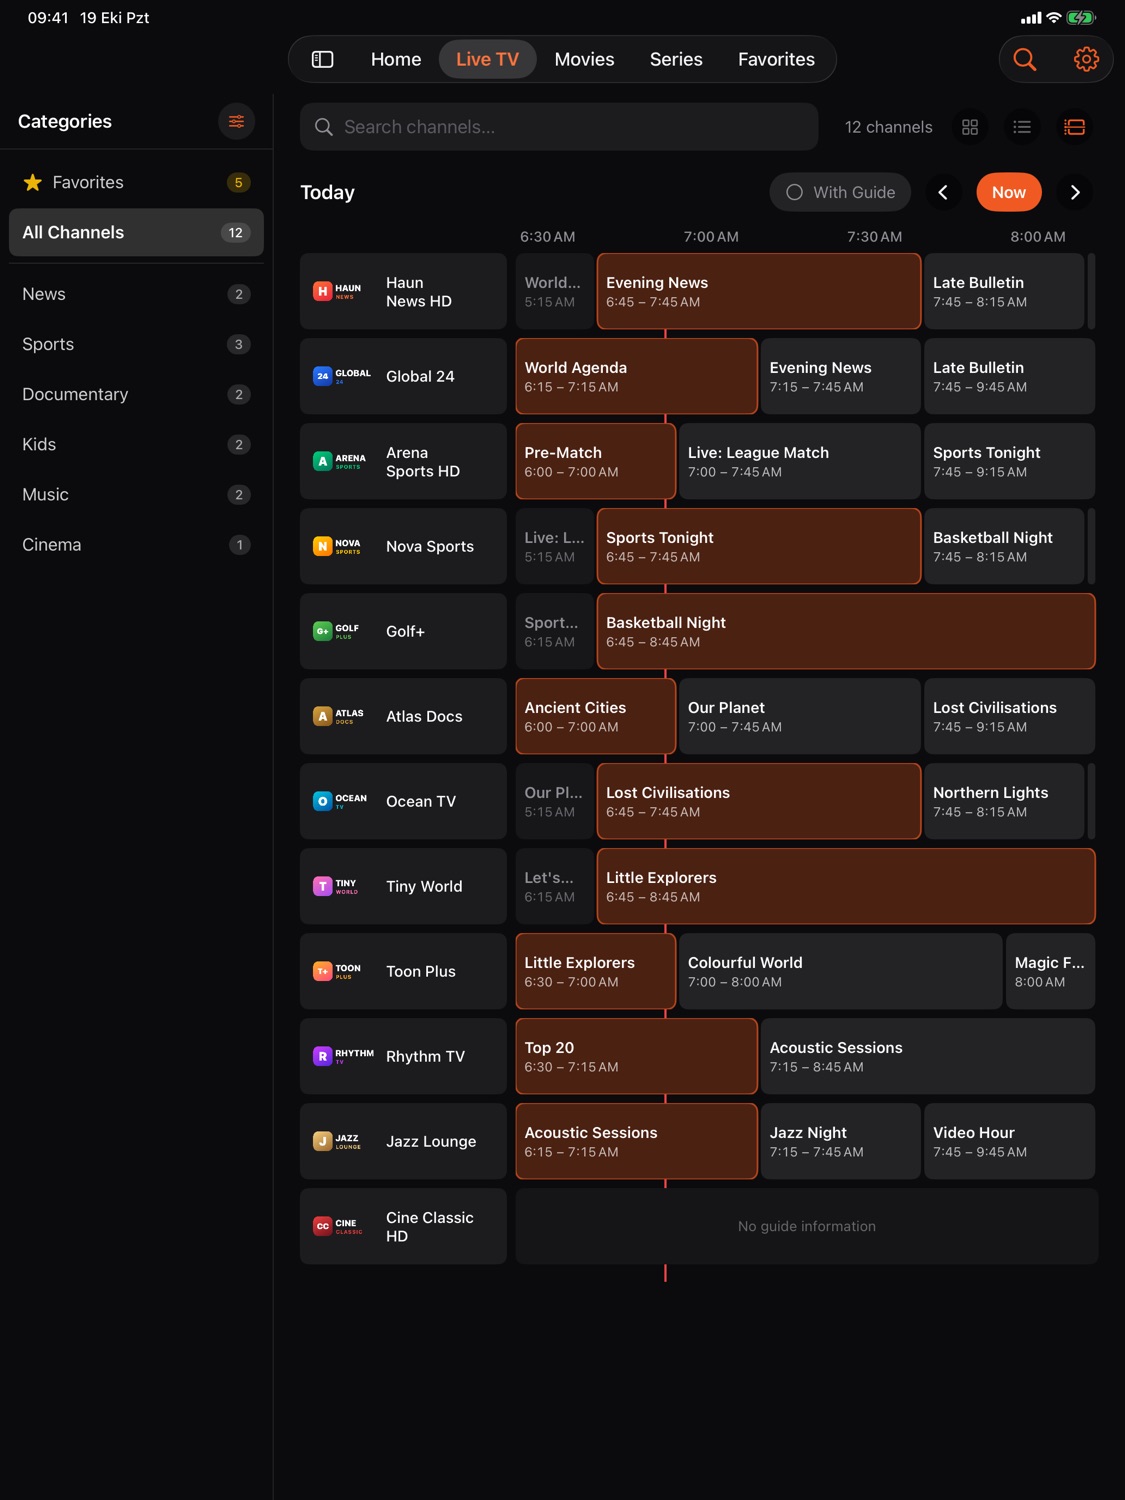1125x1500 pixels.
Task: Open the Movies tab
Action: 584,59
